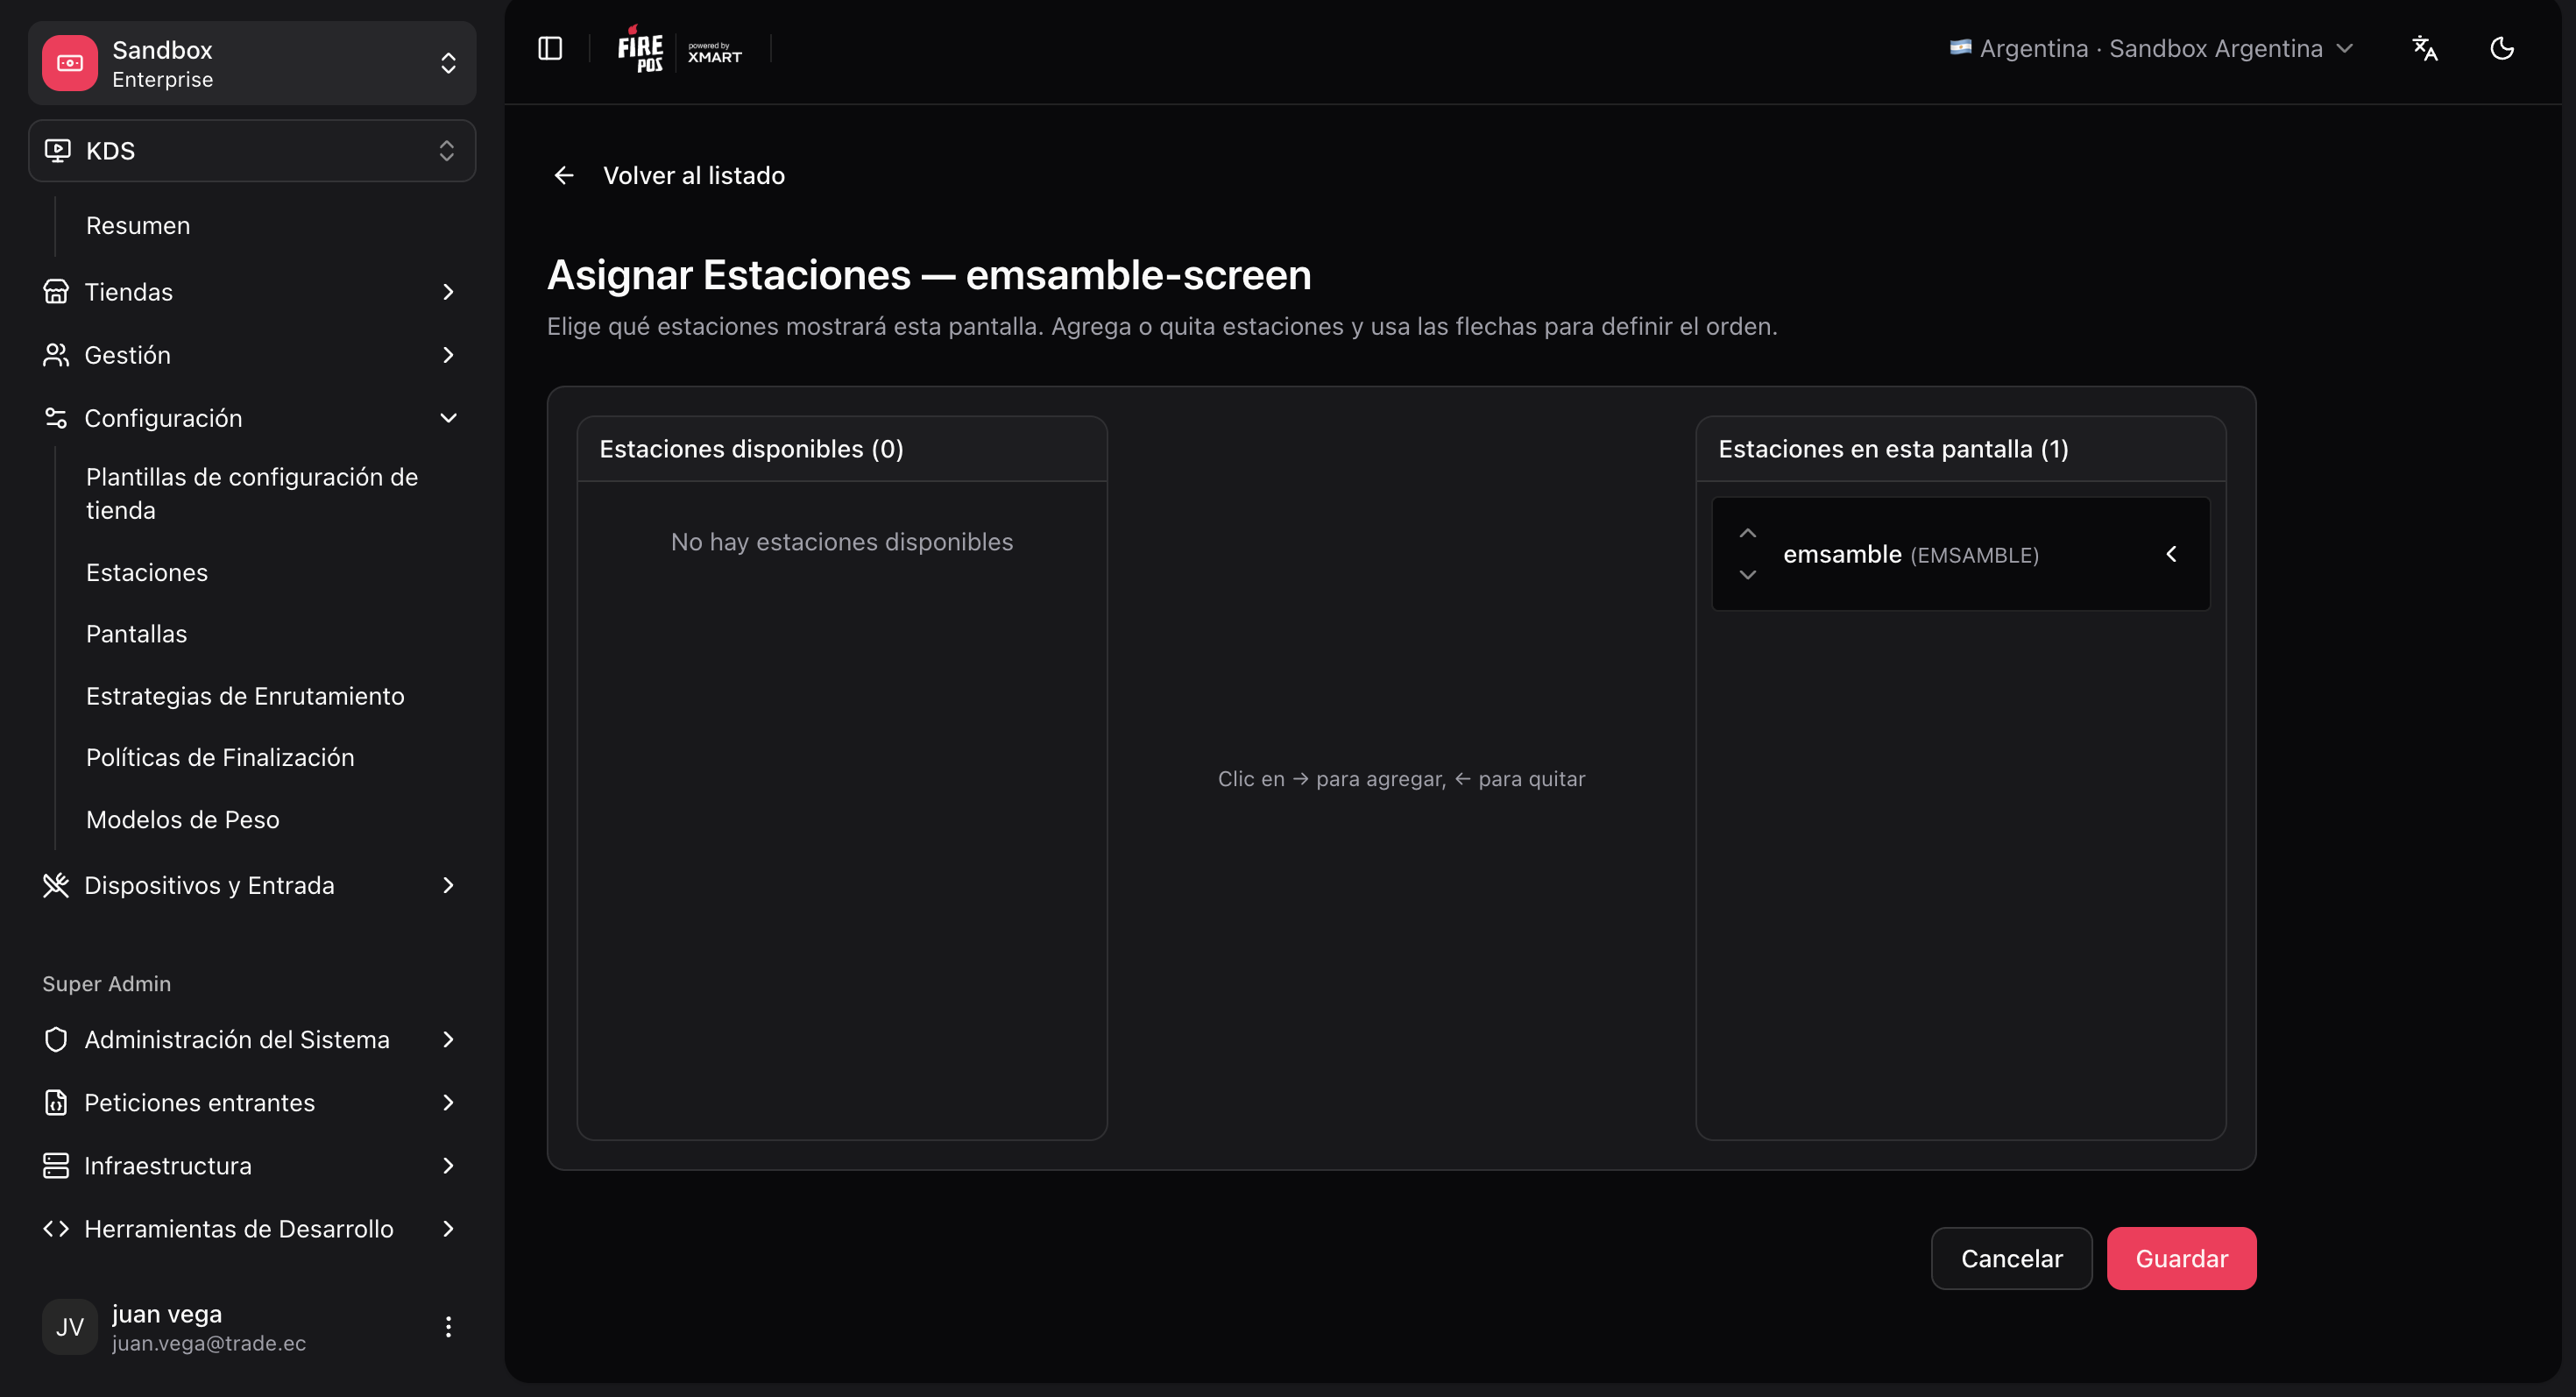The image size is (2576, 1397).
Task: Open Políticas de Finalización
Action: [x=220, y=758]
